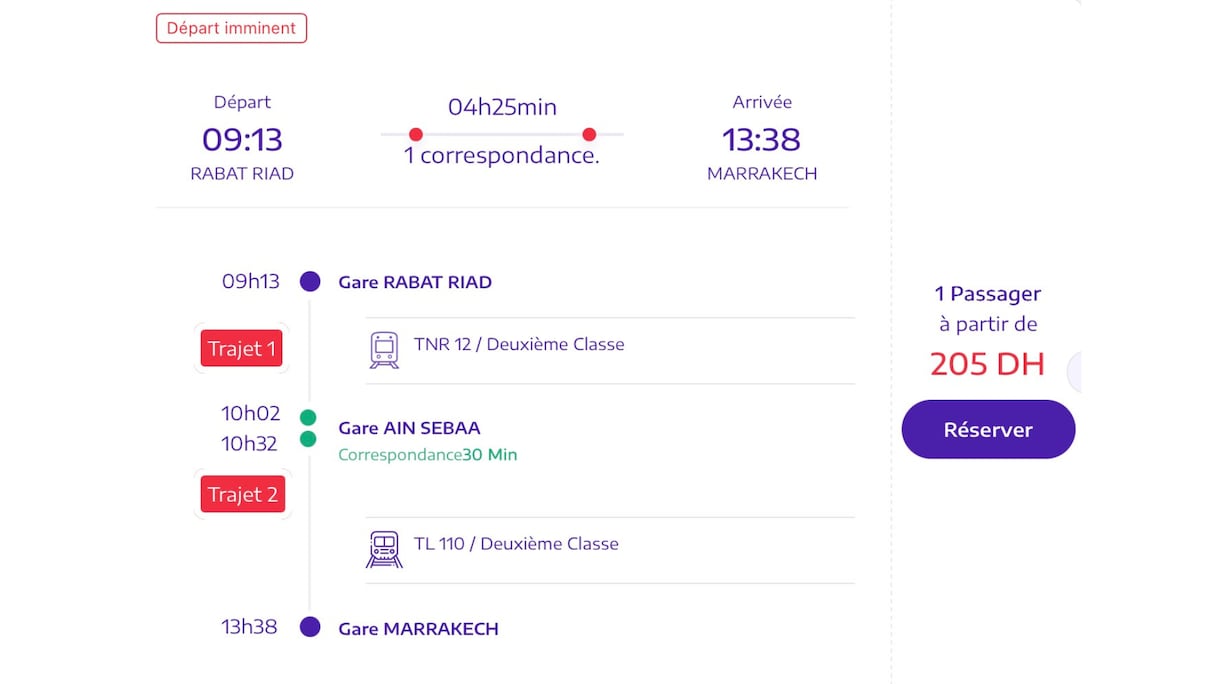Click the Départ imminent tag
This screenshot has height=684, width=1216.
(231, 28)
